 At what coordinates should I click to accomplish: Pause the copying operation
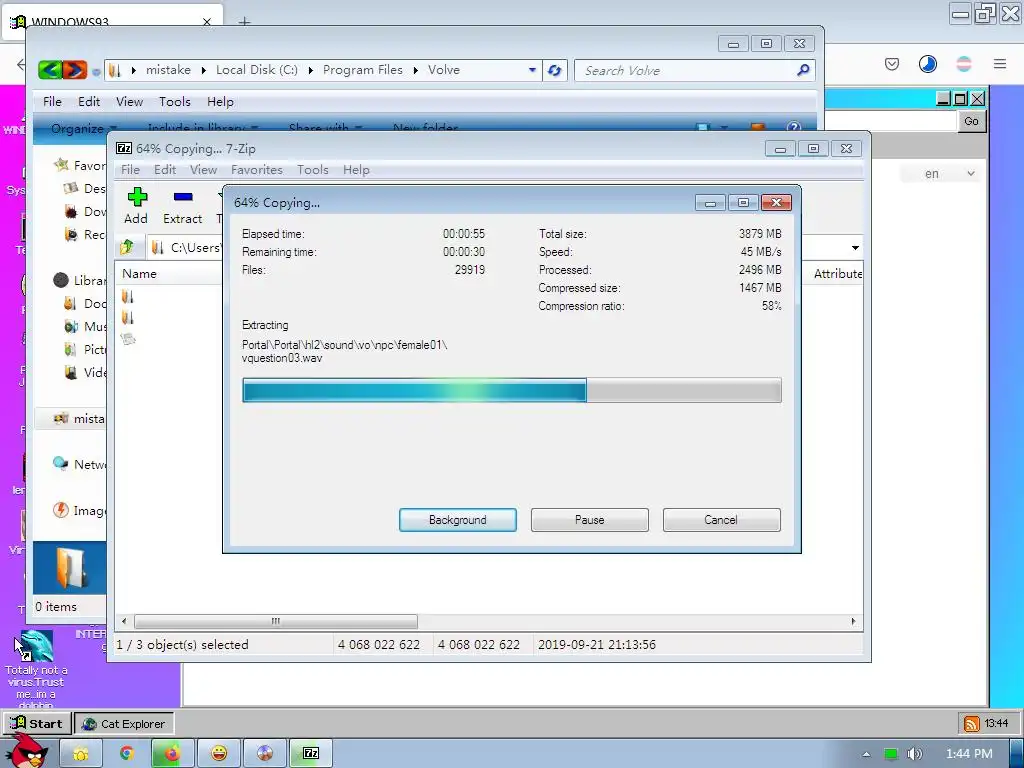[x=590, y=520]
